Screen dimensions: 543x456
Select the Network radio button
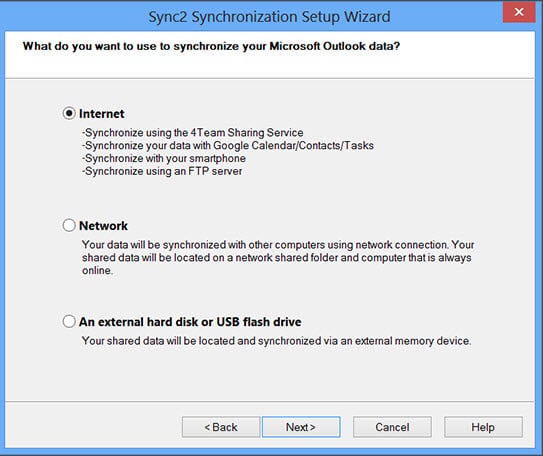click(69, 225)
